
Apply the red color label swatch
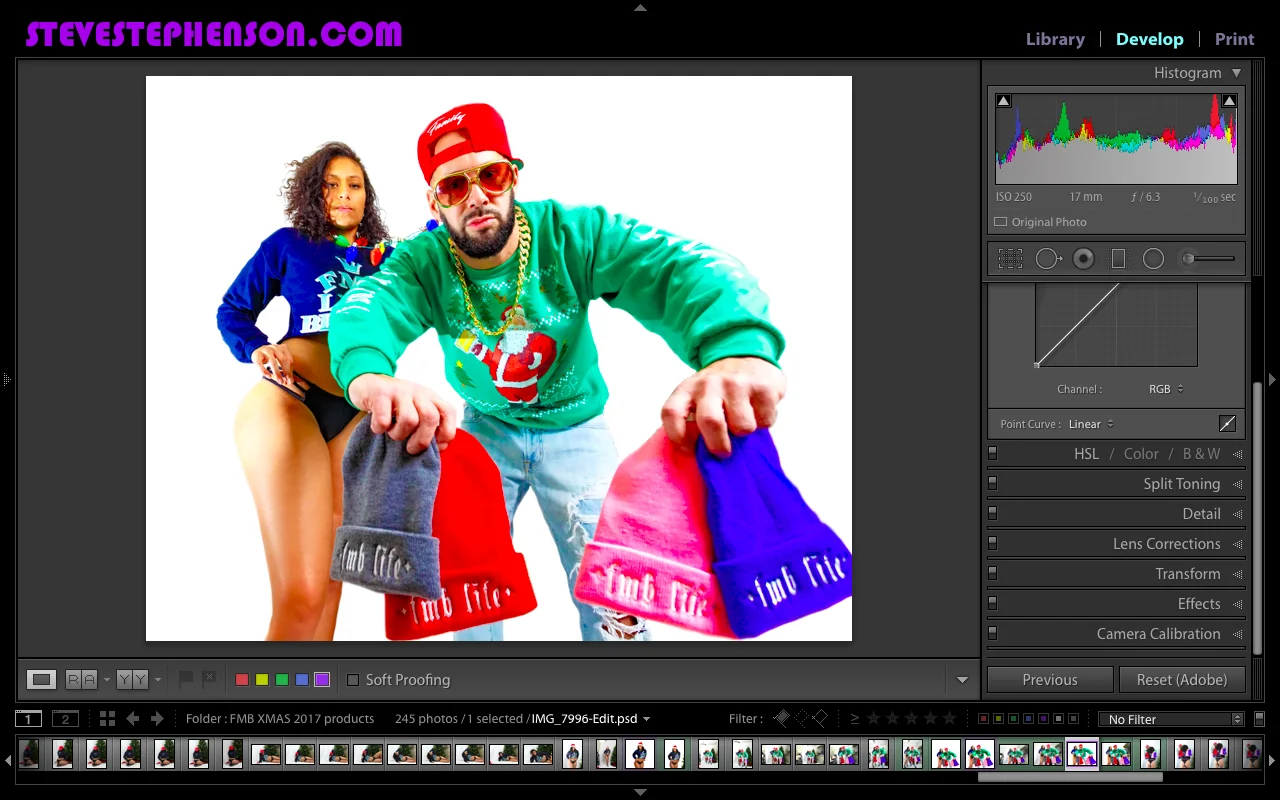pyautogui.click(x=242, y=680)
